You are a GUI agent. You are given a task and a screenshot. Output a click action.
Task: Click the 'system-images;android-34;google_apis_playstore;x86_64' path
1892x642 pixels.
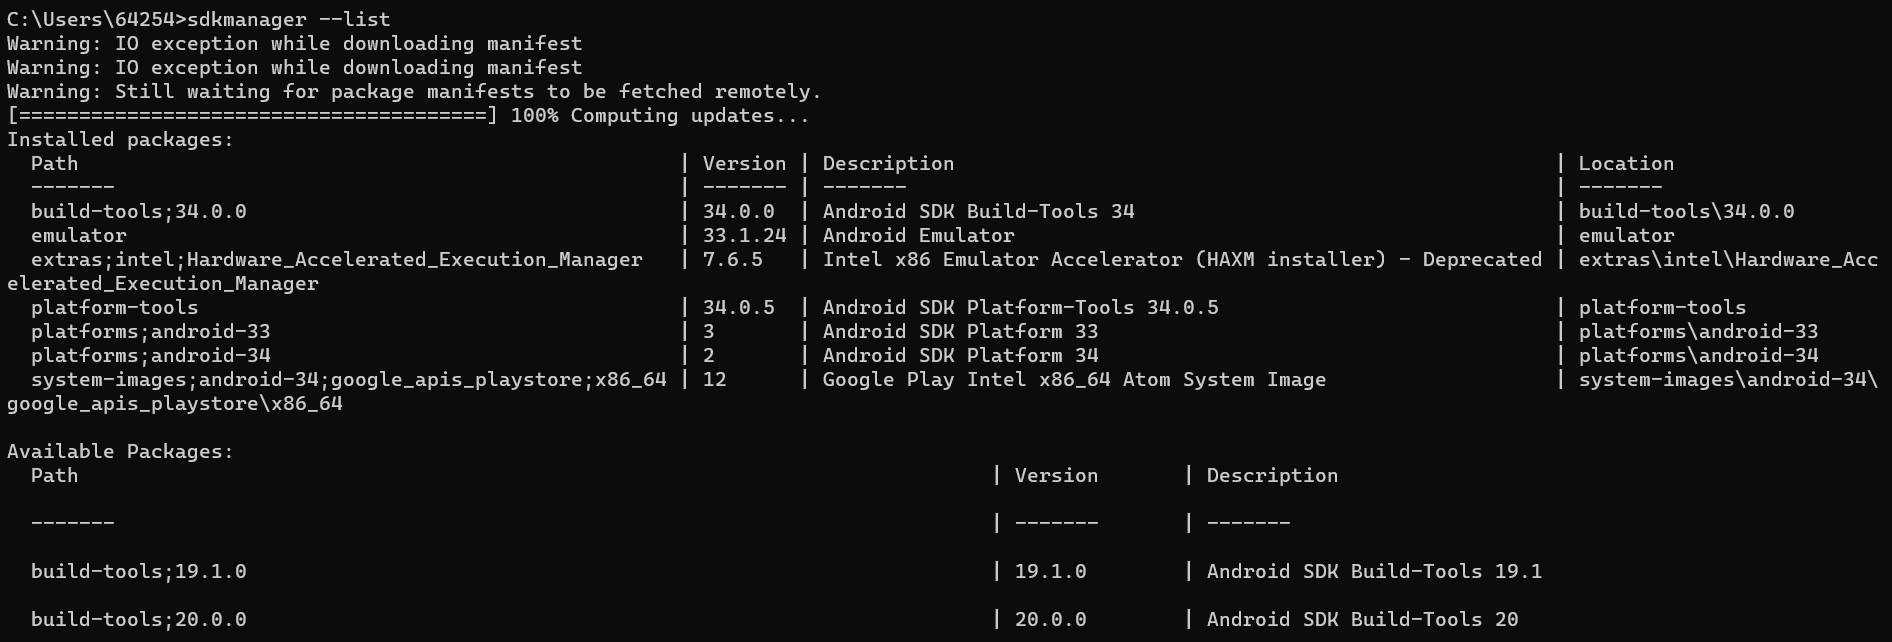[x=348, y=379]
